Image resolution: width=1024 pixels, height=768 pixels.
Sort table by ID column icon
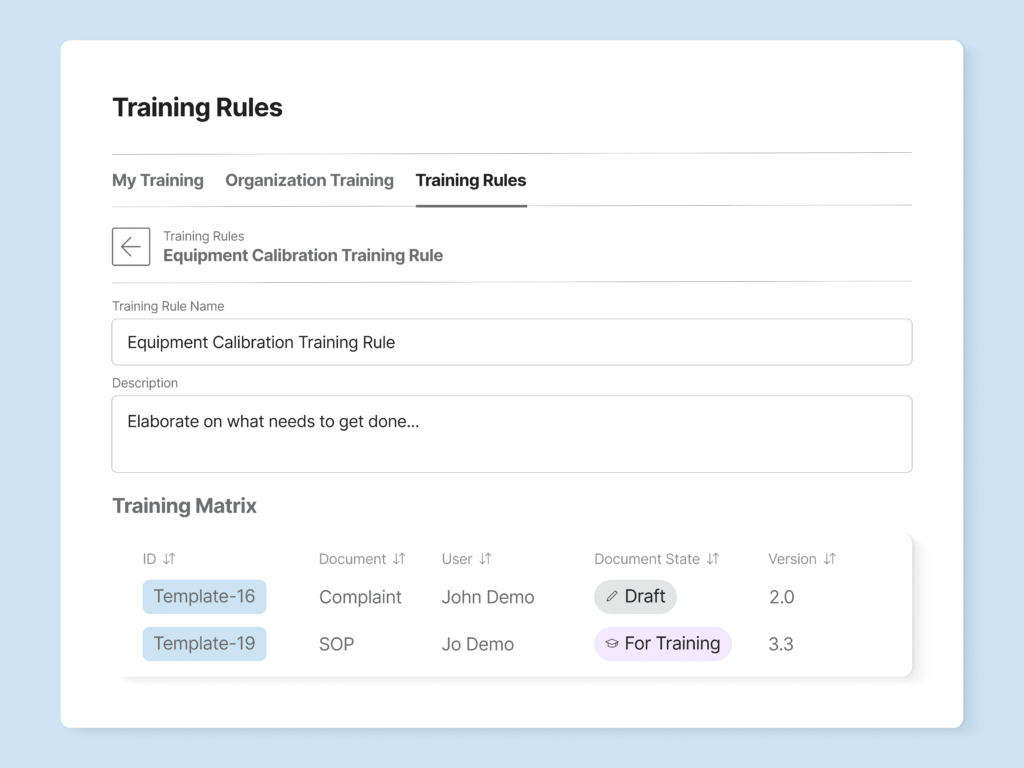169,559
